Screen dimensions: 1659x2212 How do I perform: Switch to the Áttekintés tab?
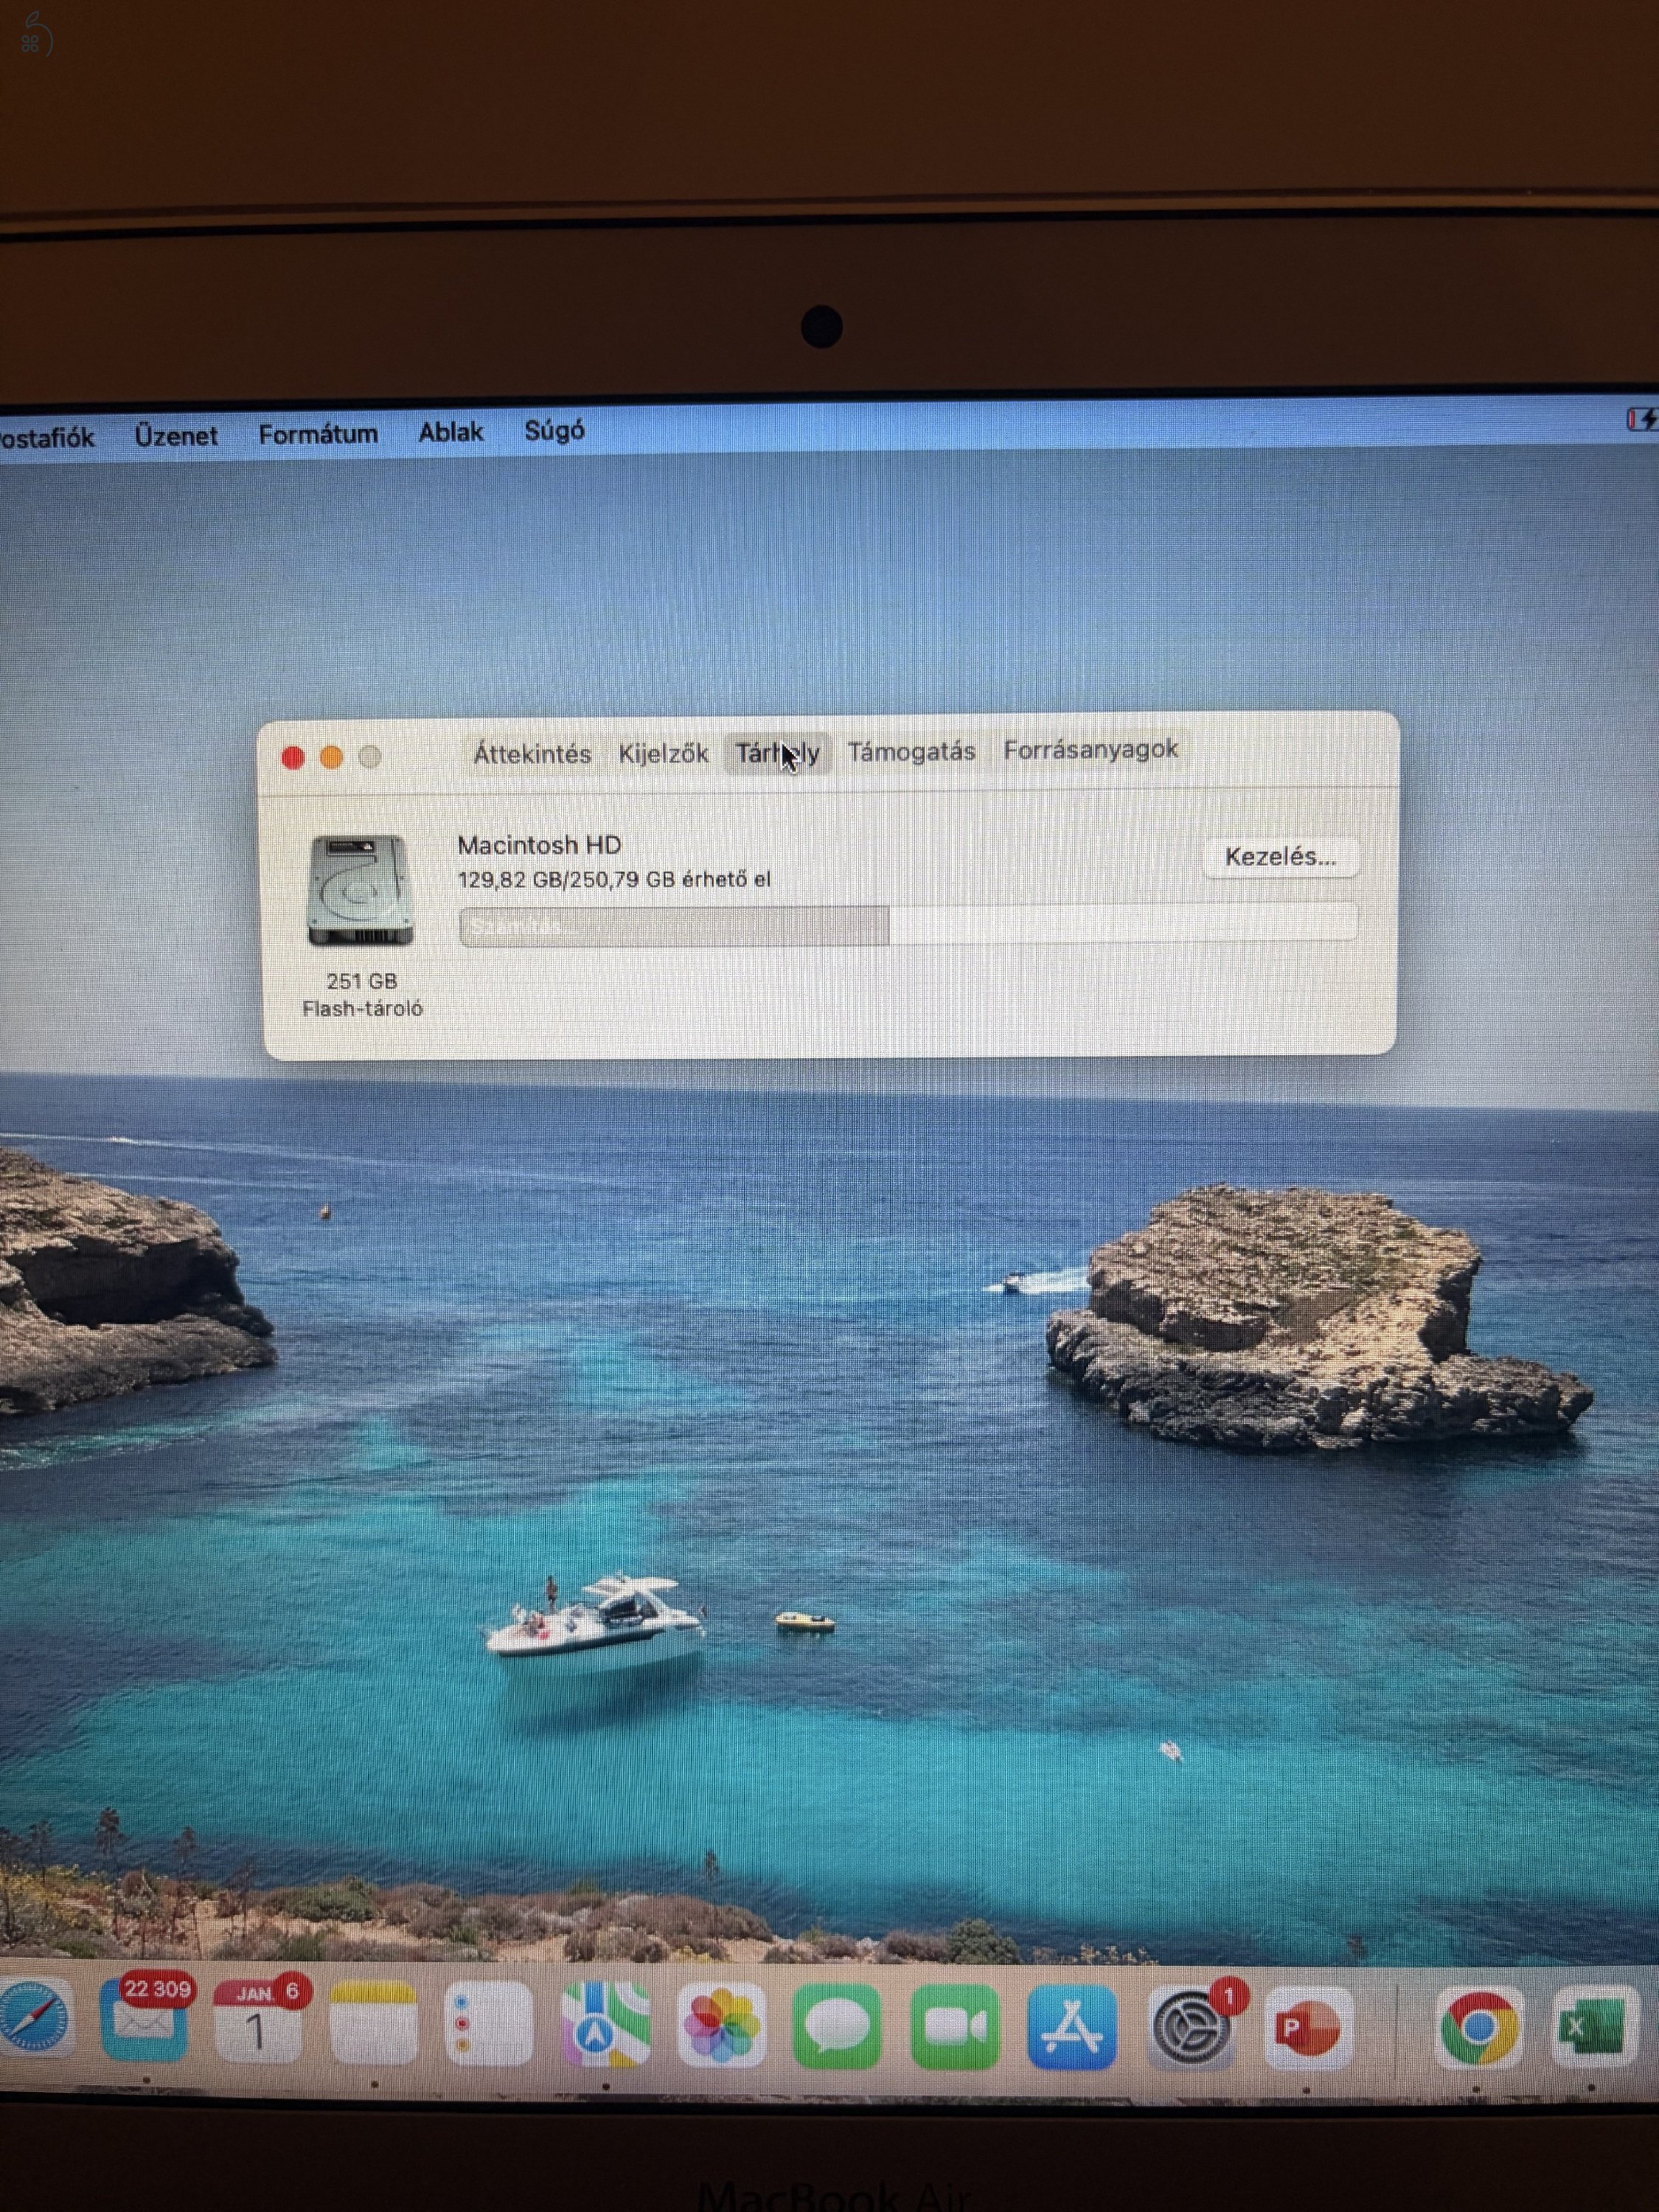532,754
